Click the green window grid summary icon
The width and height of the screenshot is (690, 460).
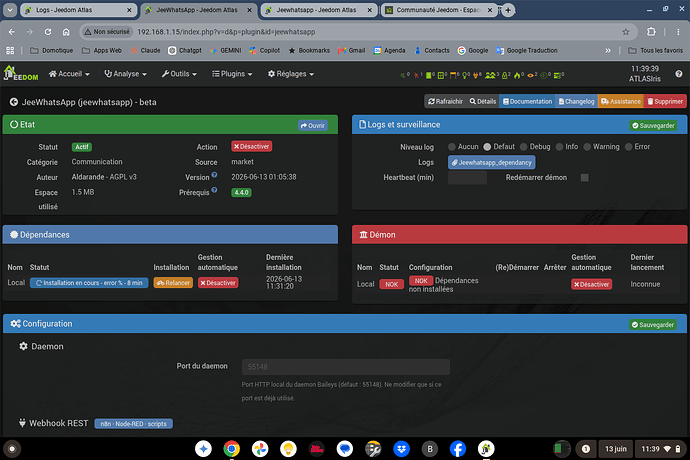(x=440, y=75)
